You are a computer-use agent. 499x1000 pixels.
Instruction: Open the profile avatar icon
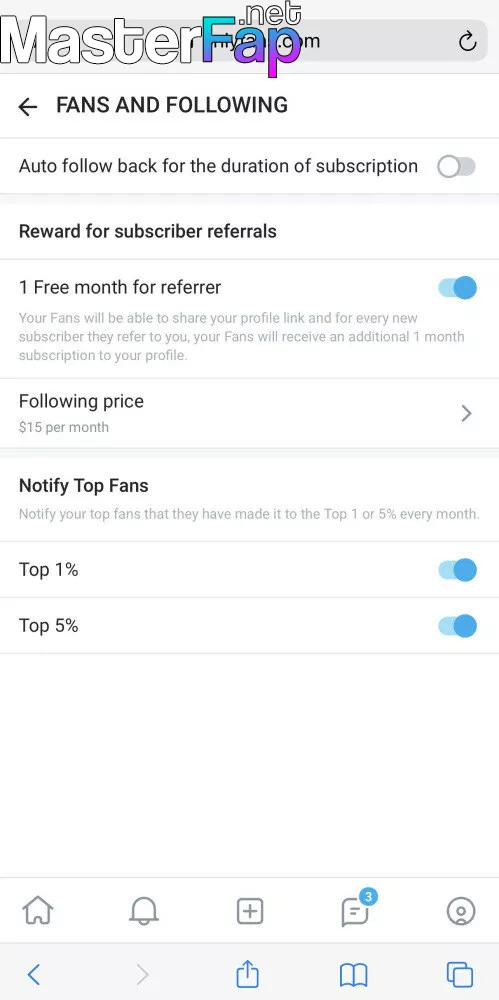click(461, 911)
